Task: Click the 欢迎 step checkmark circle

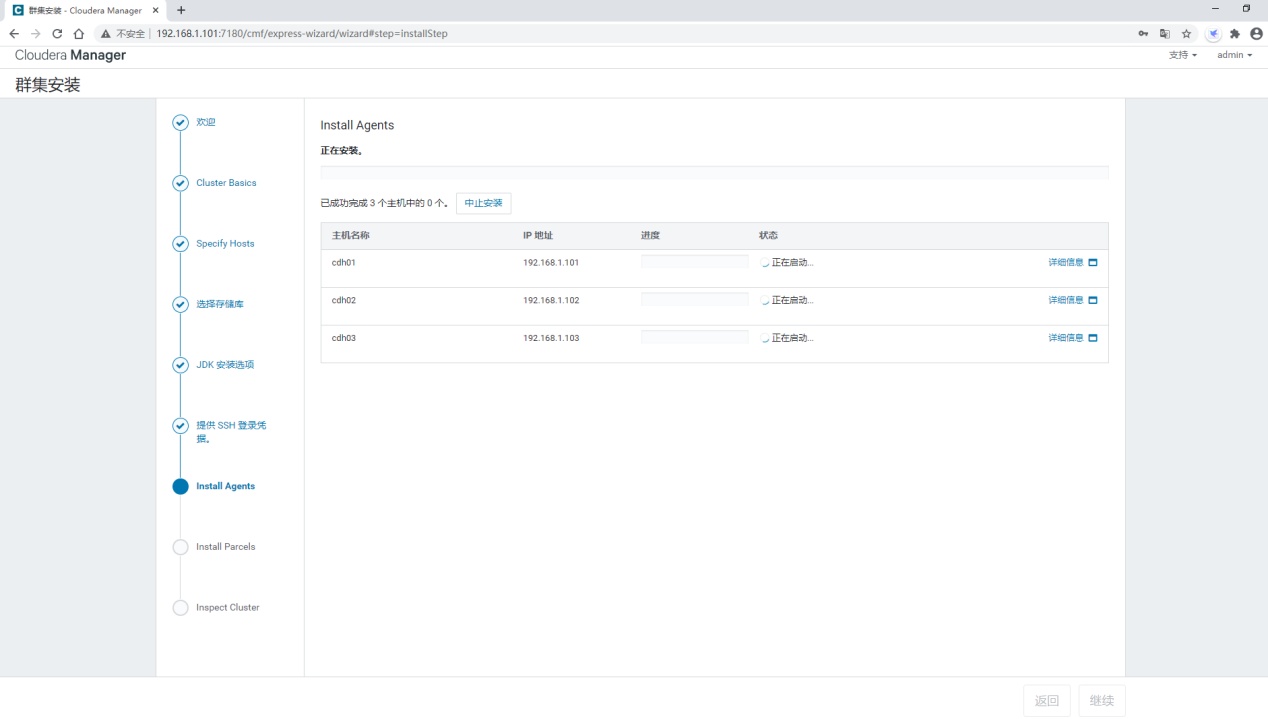Action: pos(180,122)
